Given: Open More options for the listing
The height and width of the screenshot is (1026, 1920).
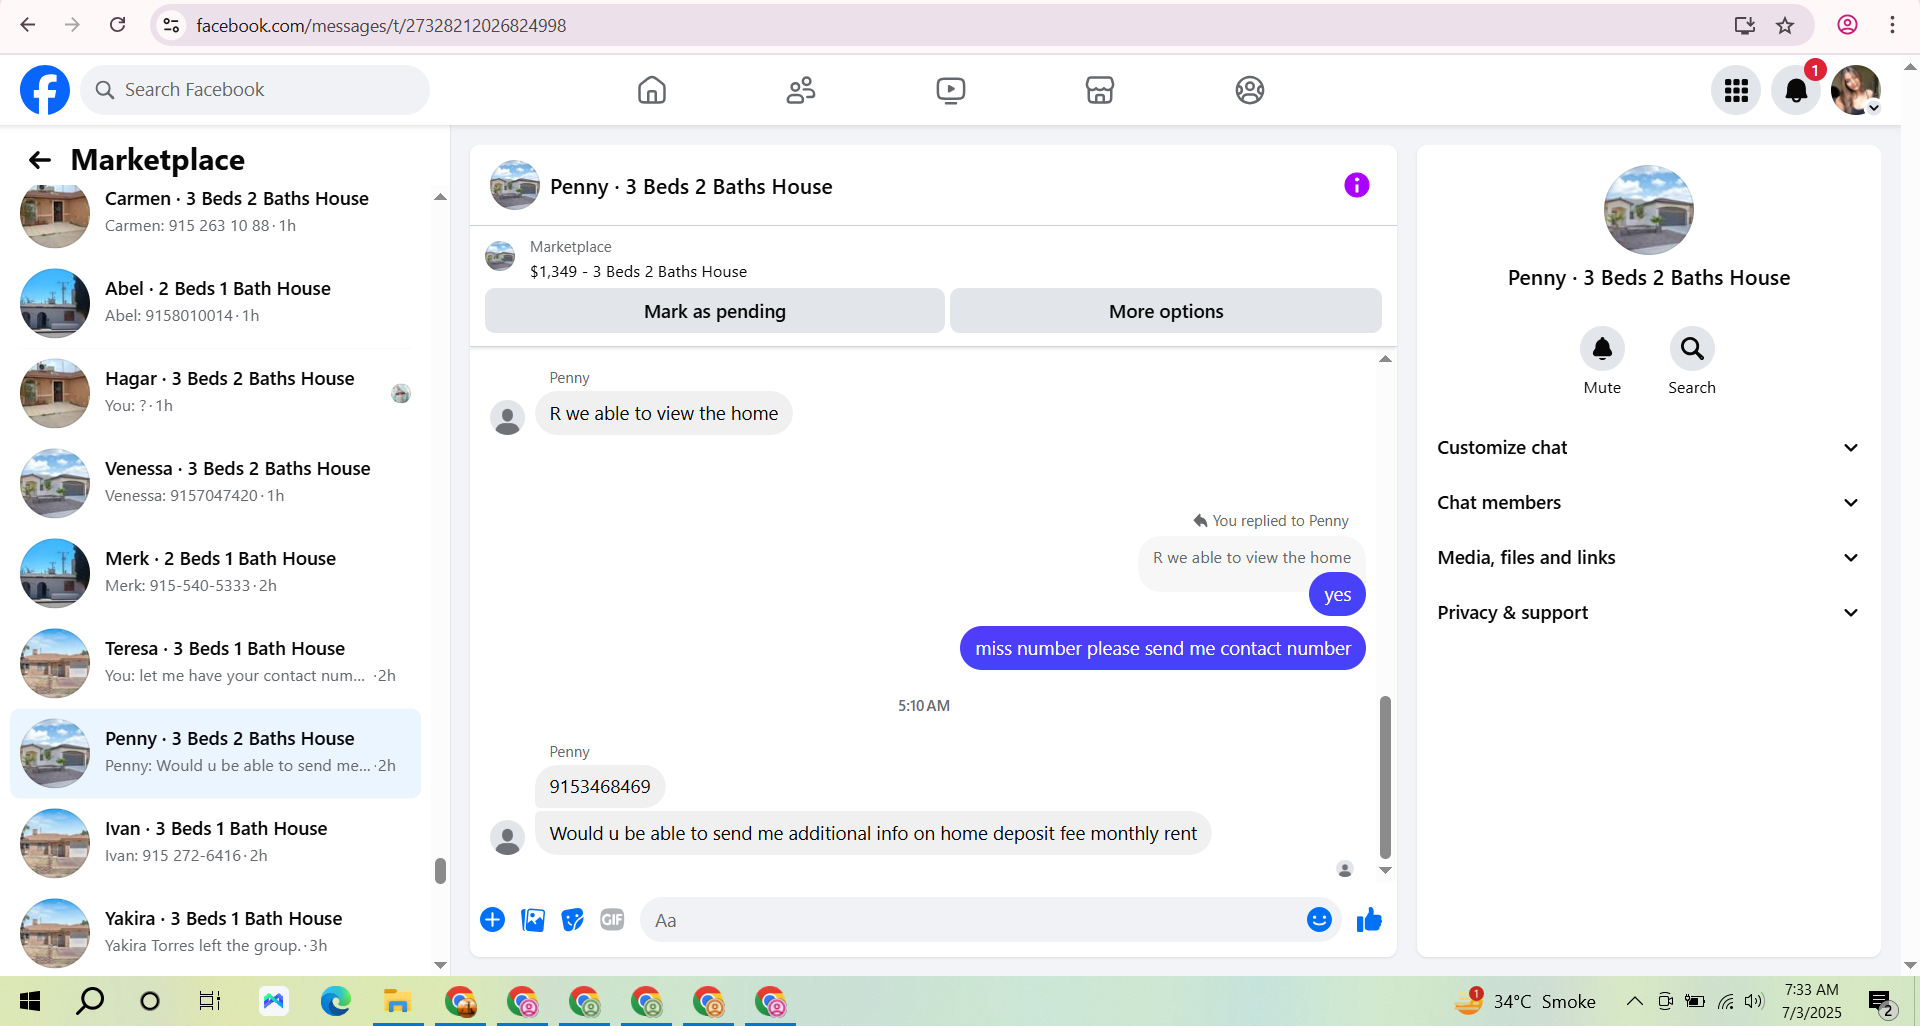Looking at the screenshot, I should tap(1166, 311).
